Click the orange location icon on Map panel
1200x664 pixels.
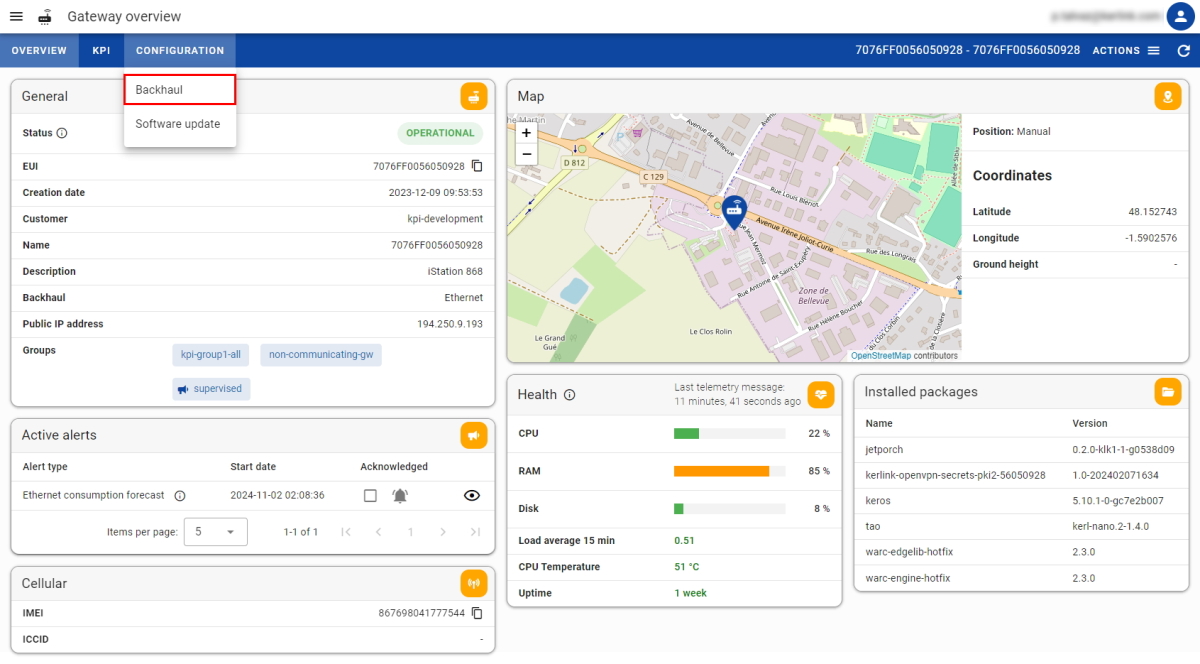[1168, 98]
